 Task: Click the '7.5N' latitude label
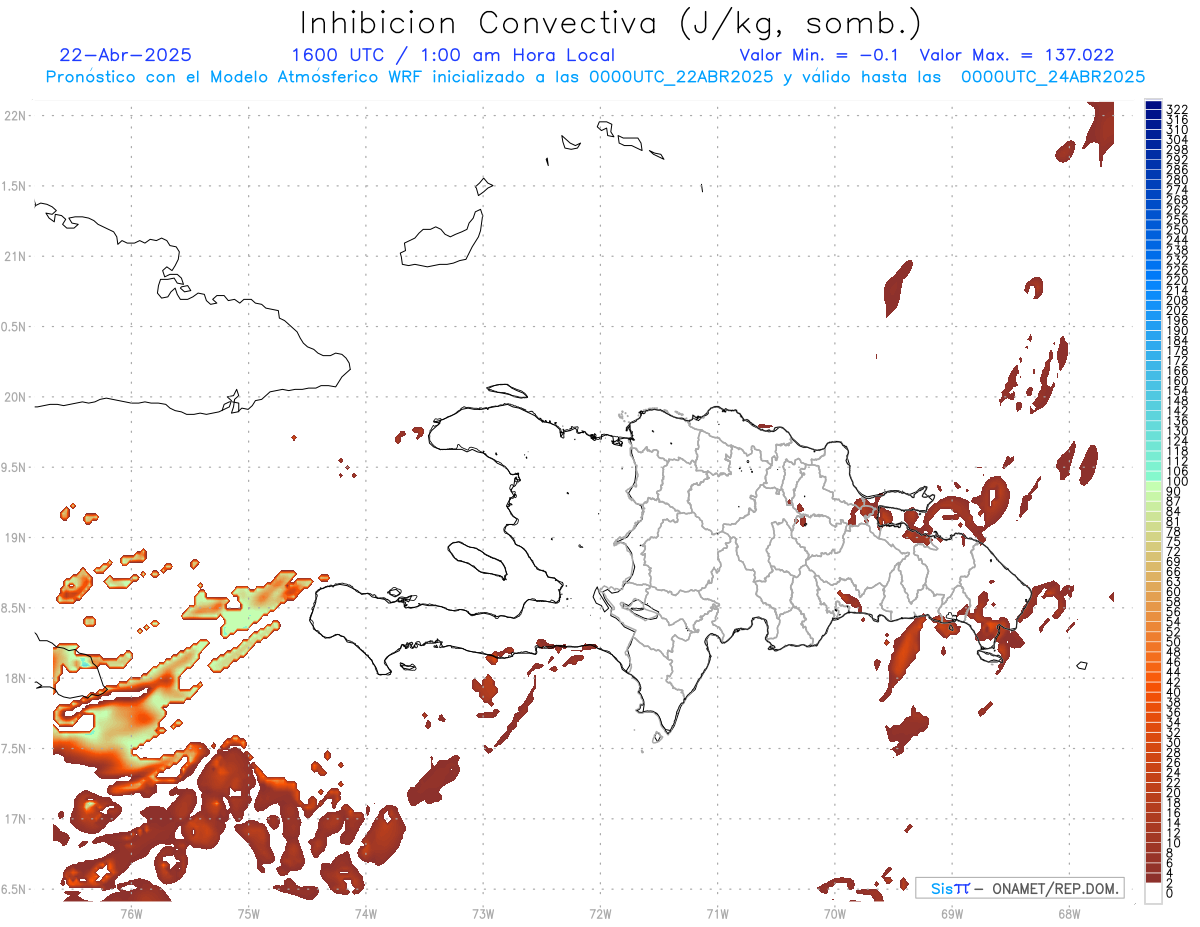click(x=14, y=749)
